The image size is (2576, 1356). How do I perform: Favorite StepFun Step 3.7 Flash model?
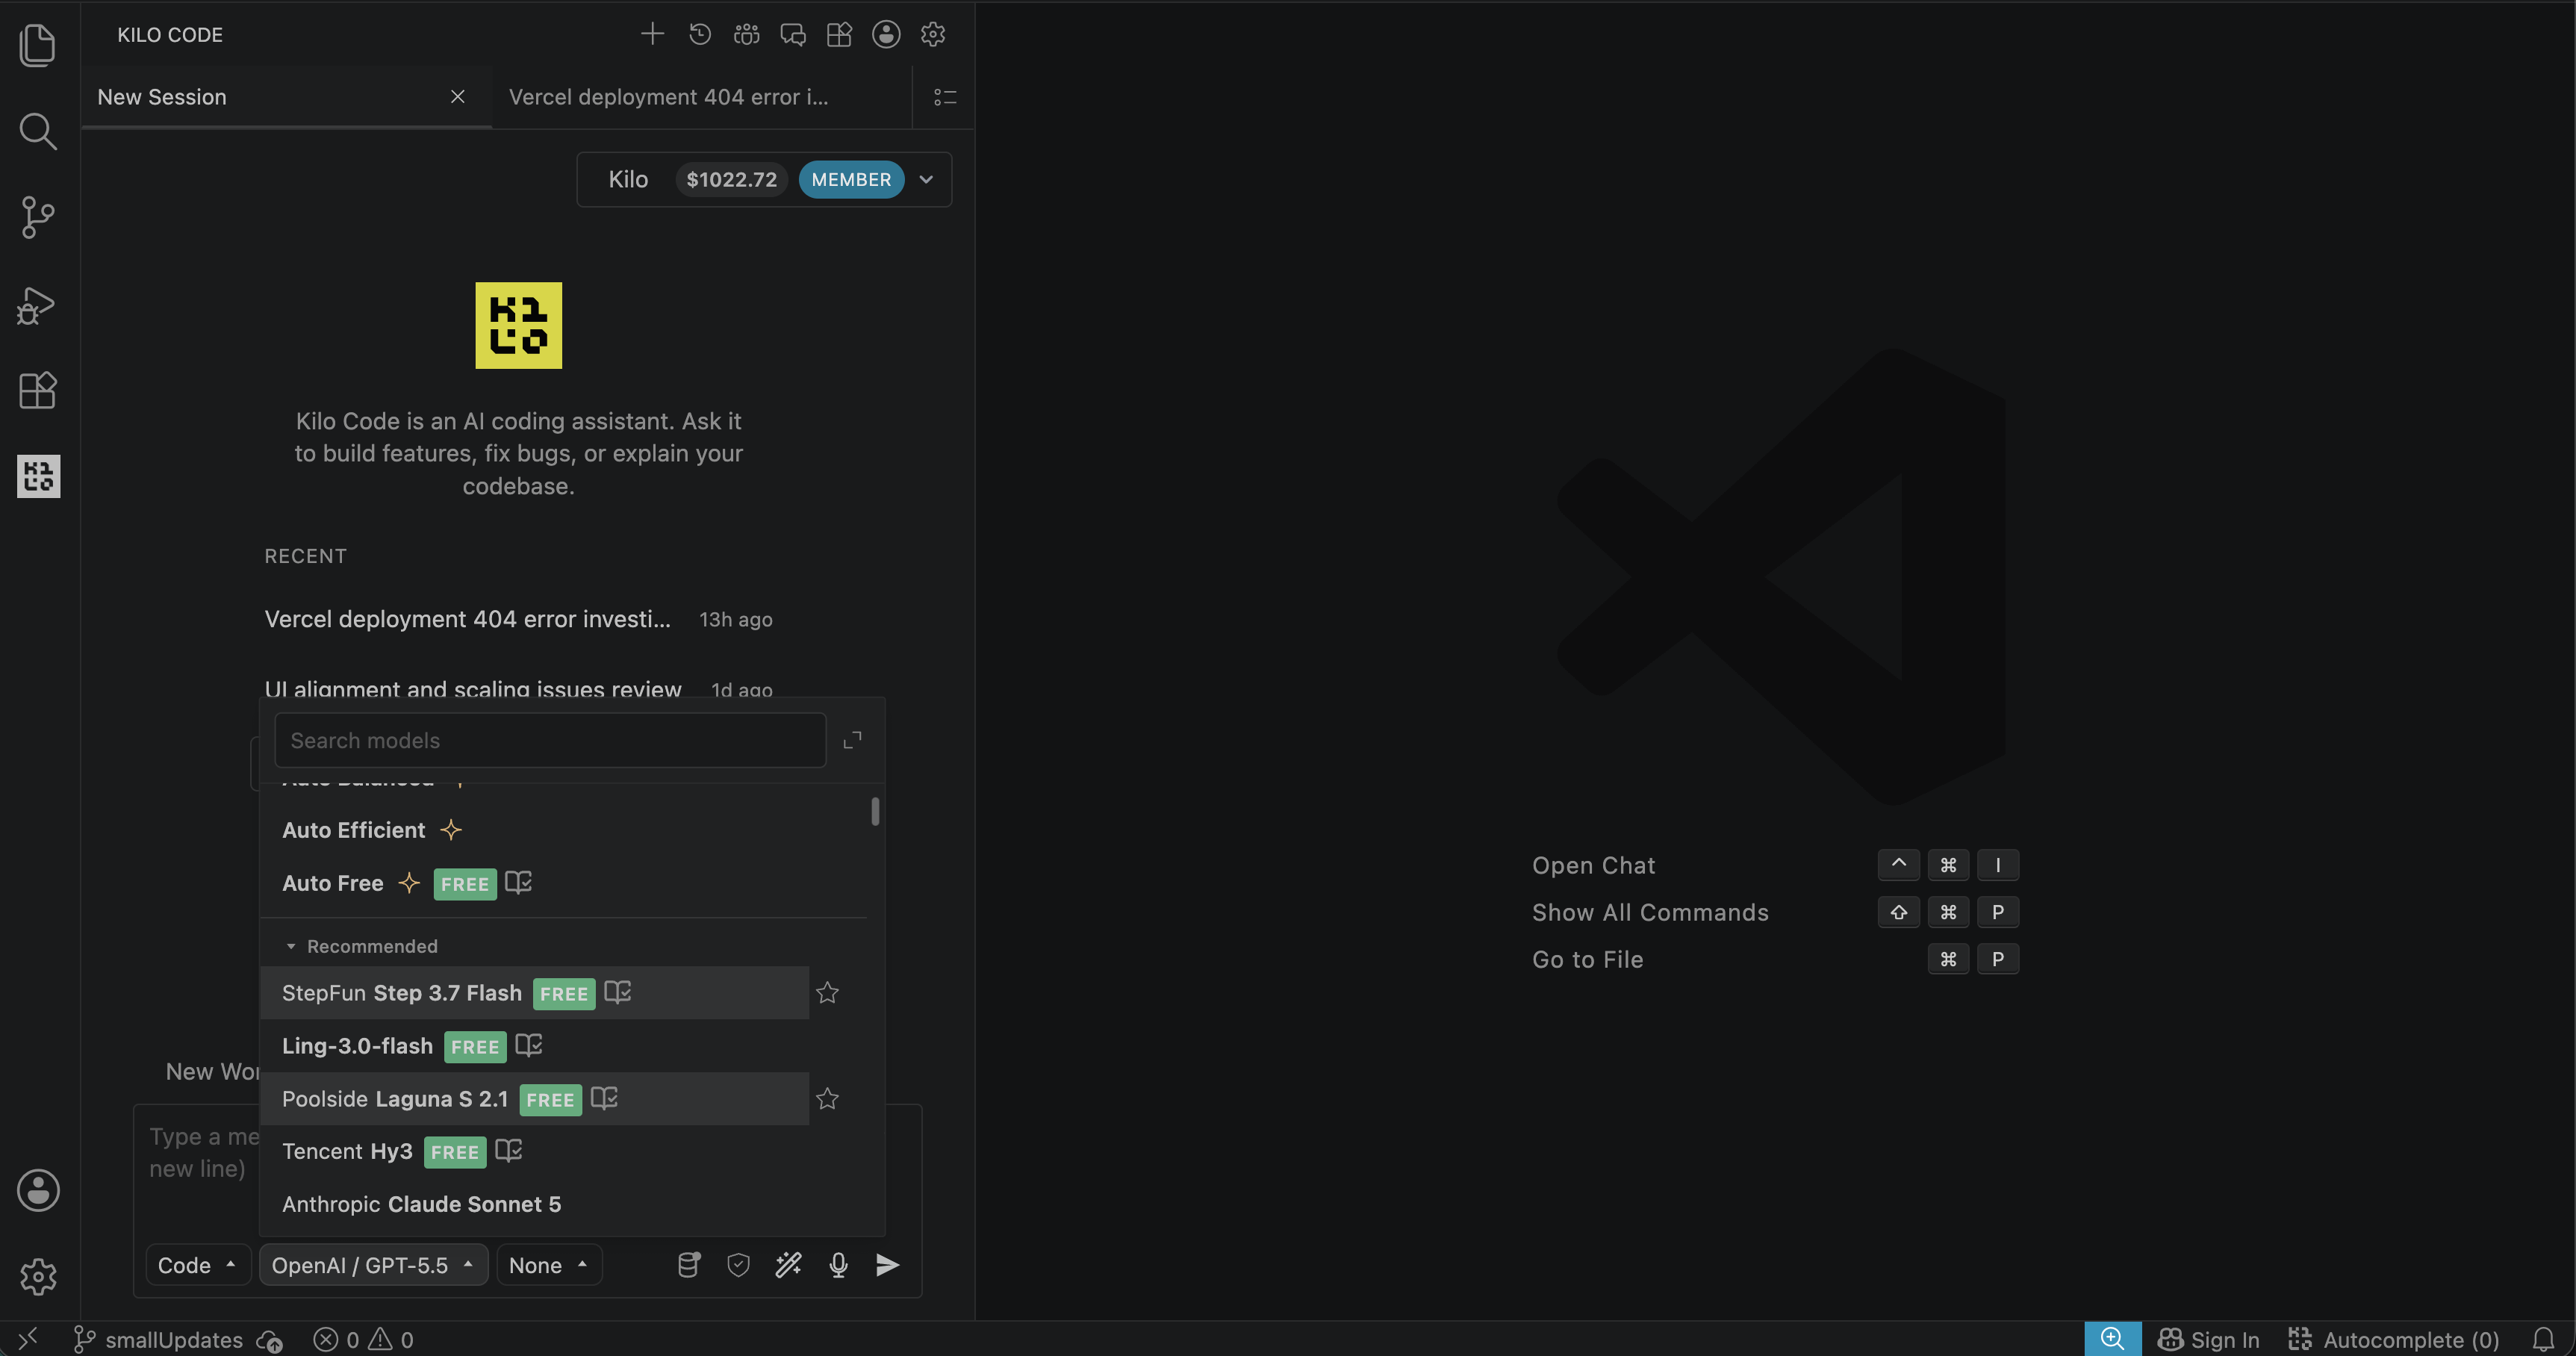click(x=827, y=993)
